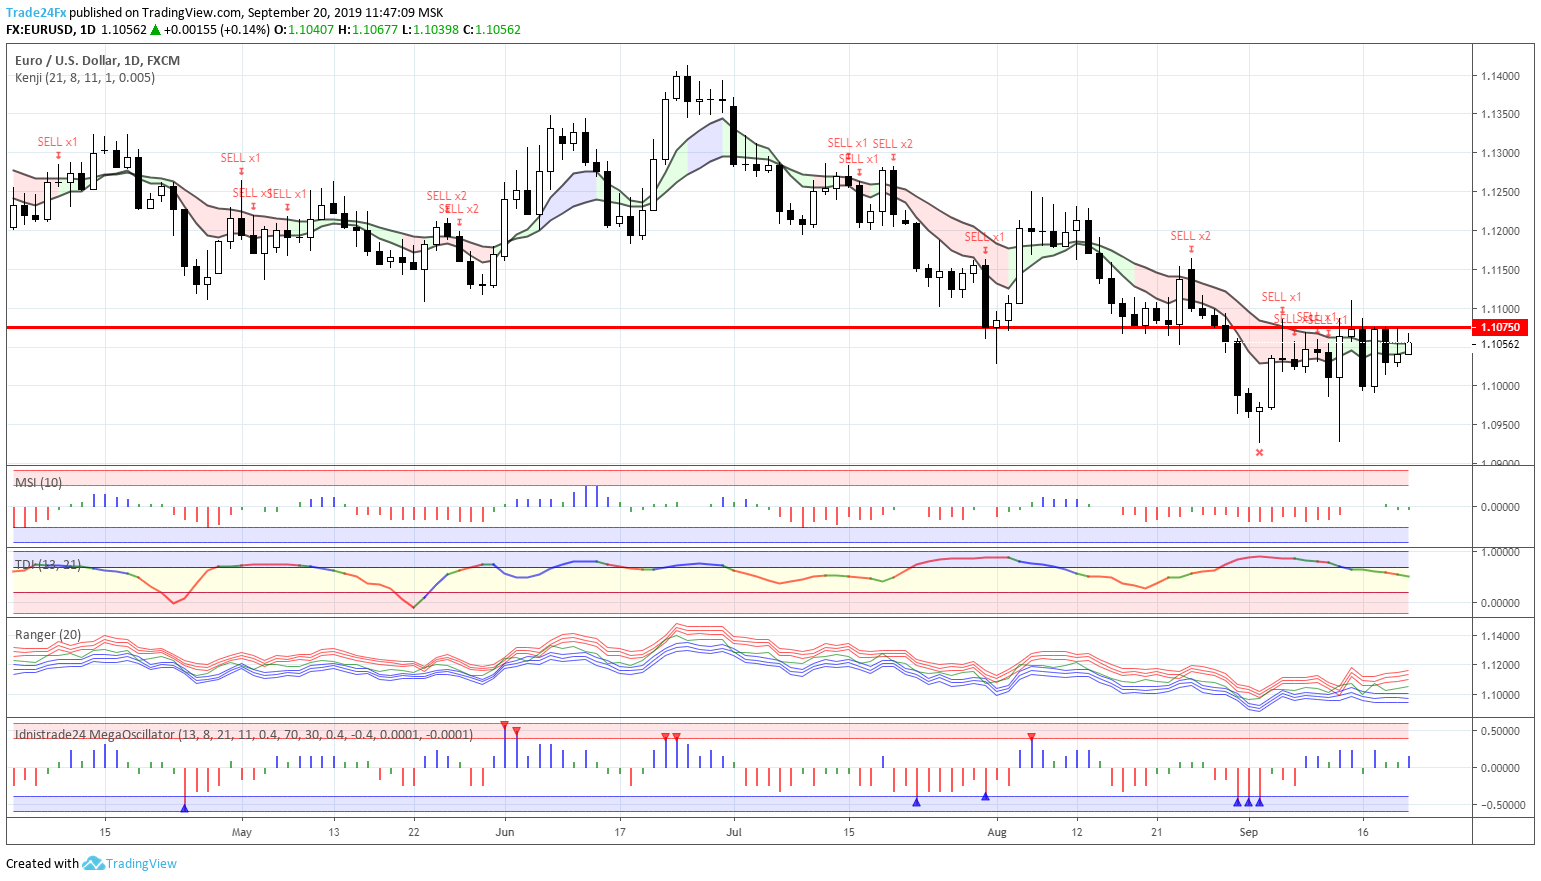Click the MegaOscillator red triangle above the Jun label
This screenshot has height=881, width=1541.
(x=504, y=724)
